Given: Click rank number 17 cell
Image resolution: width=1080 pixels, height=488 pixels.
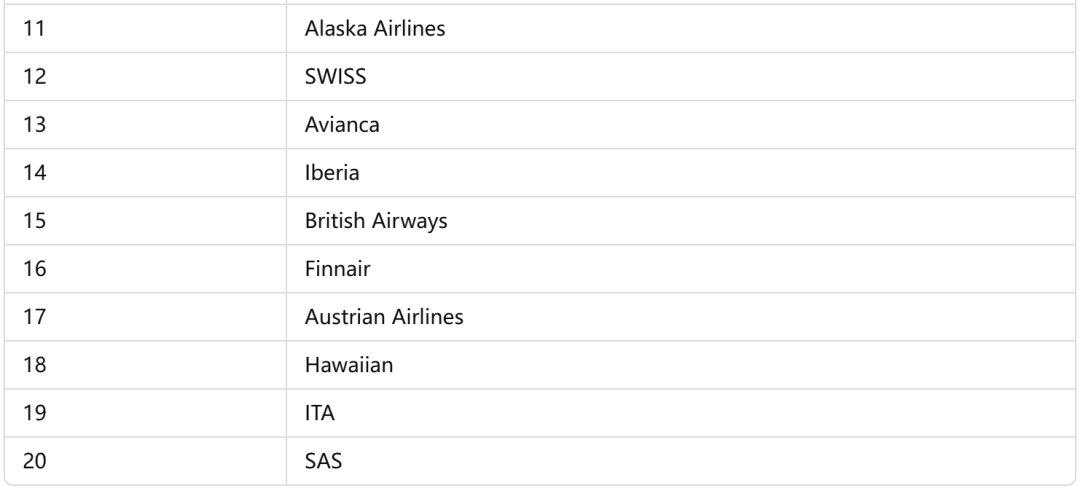Looking at the screenshot, I should point(145,317).
